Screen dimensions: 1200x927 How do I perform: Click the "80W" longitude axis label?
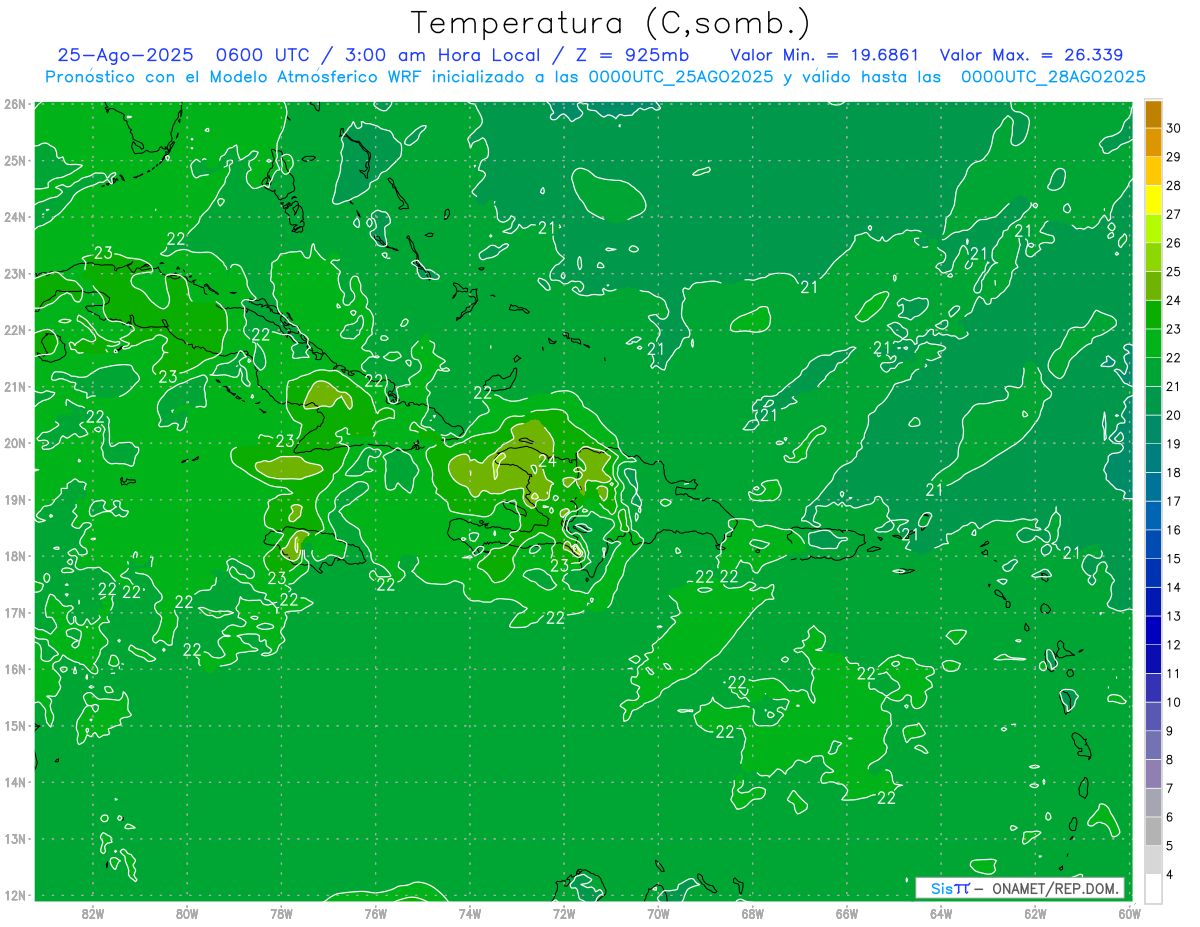(x=186, y=913)
